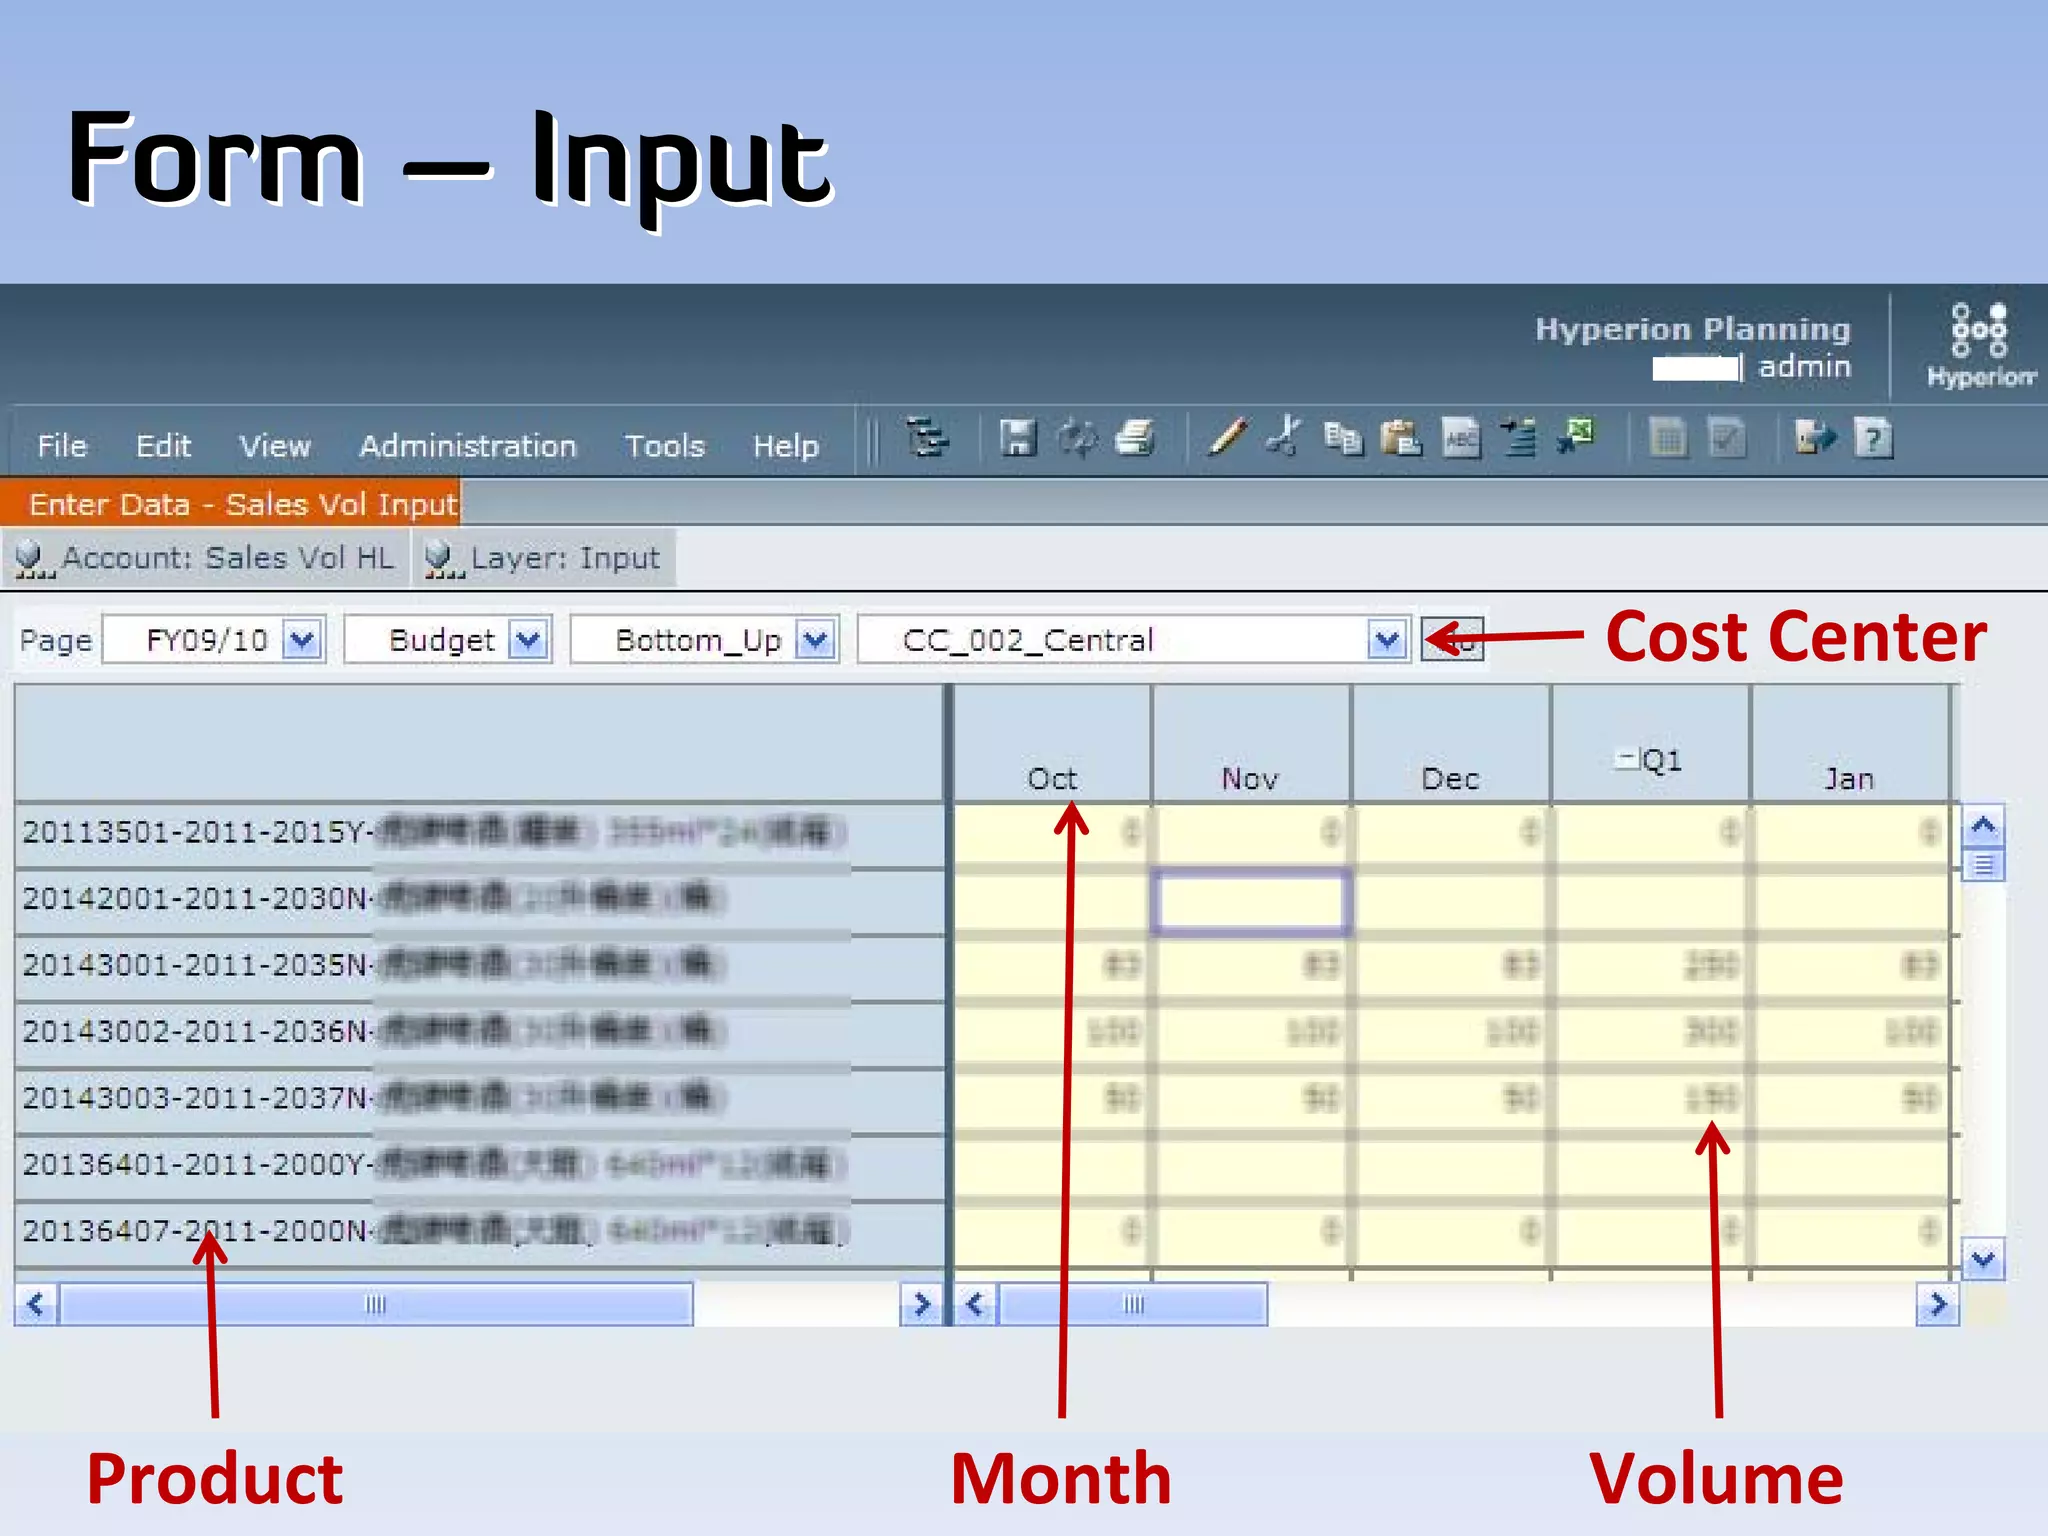2048x1536 pixels.
Task: Click the vertical scrollbar down arrow
Action: (x=1983, y=1258)
